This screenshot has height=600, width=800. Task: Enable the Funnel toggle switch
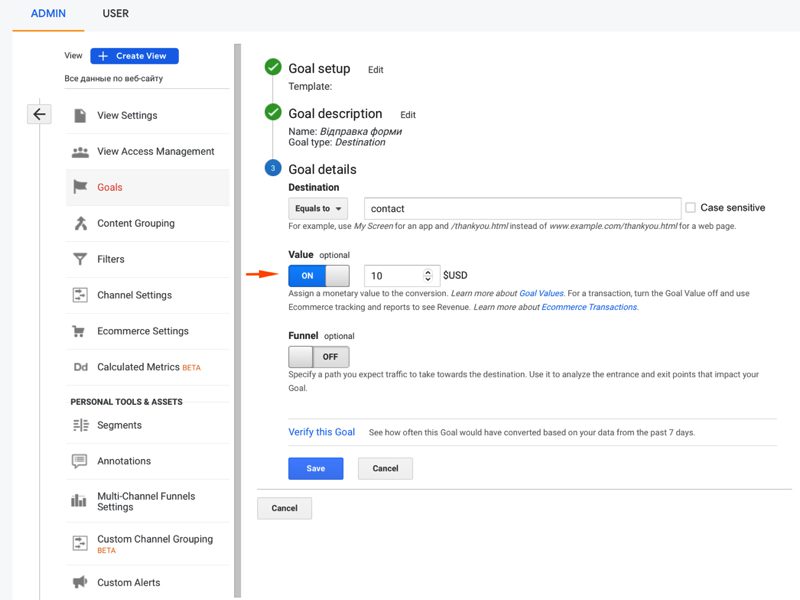tap(318, 357)
